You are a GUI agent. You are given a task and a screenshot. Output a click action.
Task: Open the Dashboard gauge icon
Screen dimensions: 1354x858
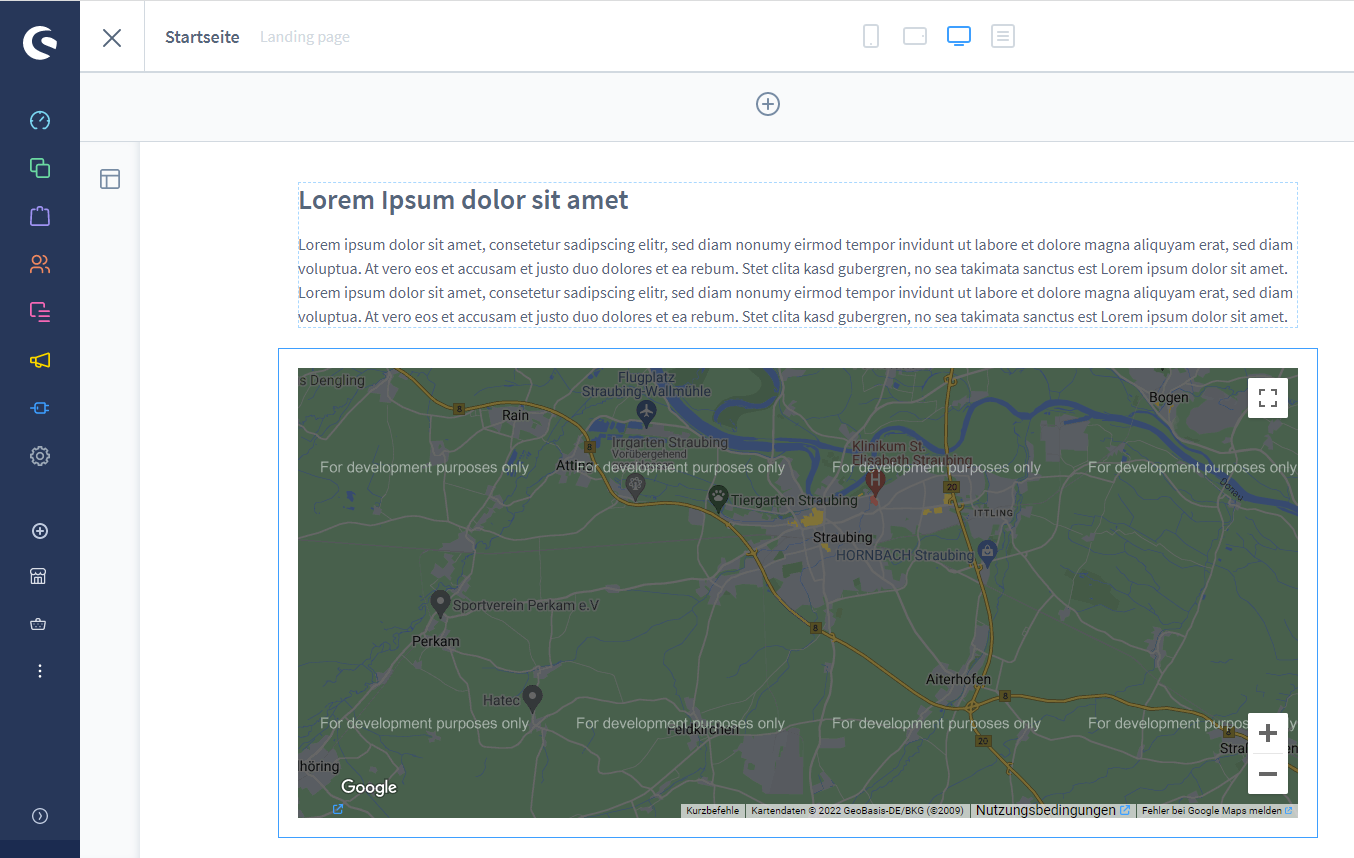click(x=40, y=121)
